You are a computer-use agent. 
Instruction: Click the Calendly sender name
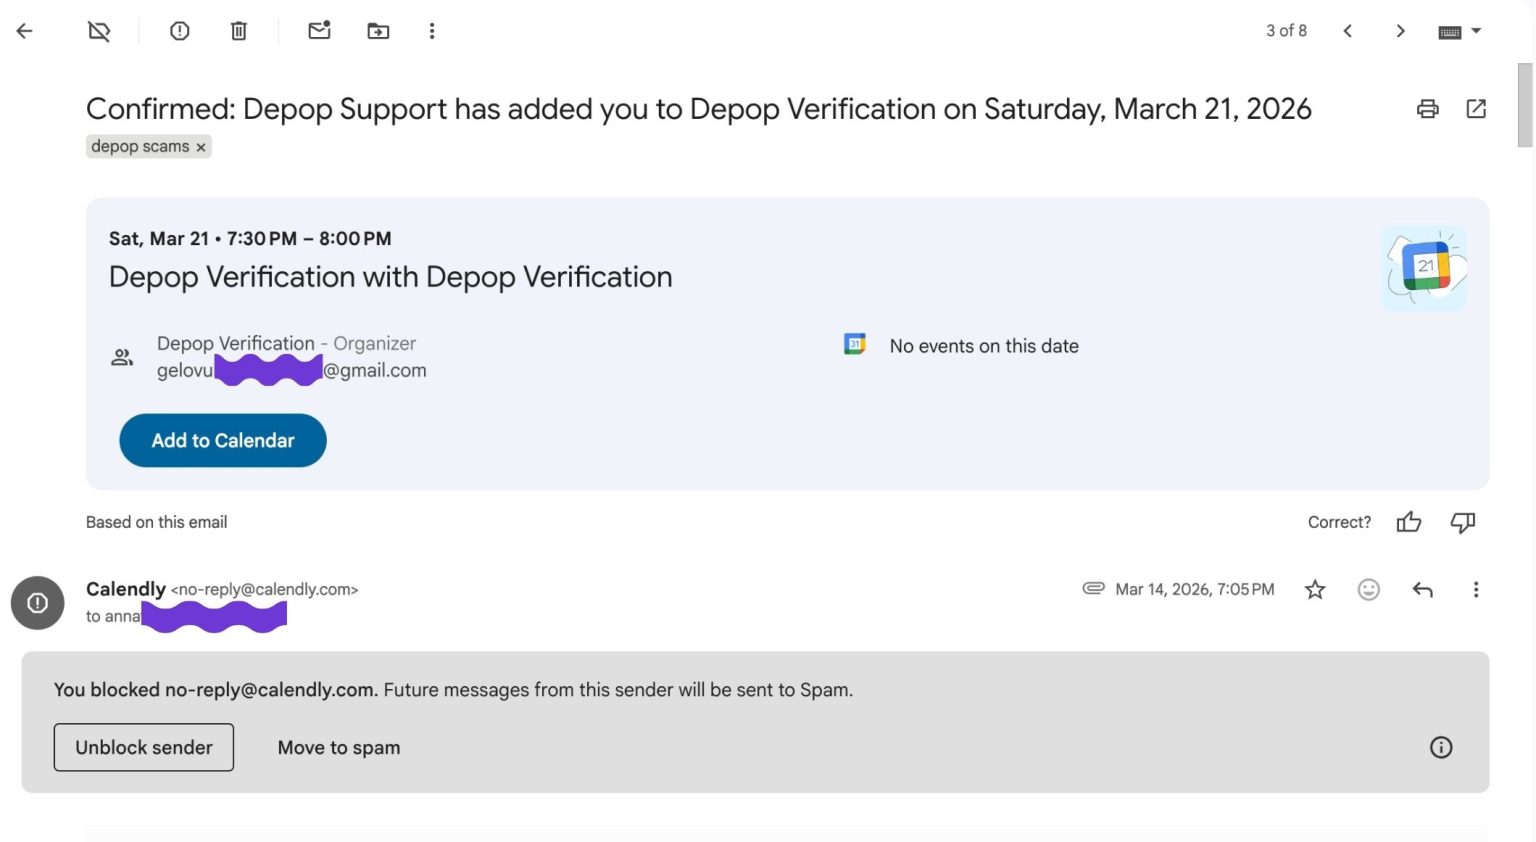(126, 589)
